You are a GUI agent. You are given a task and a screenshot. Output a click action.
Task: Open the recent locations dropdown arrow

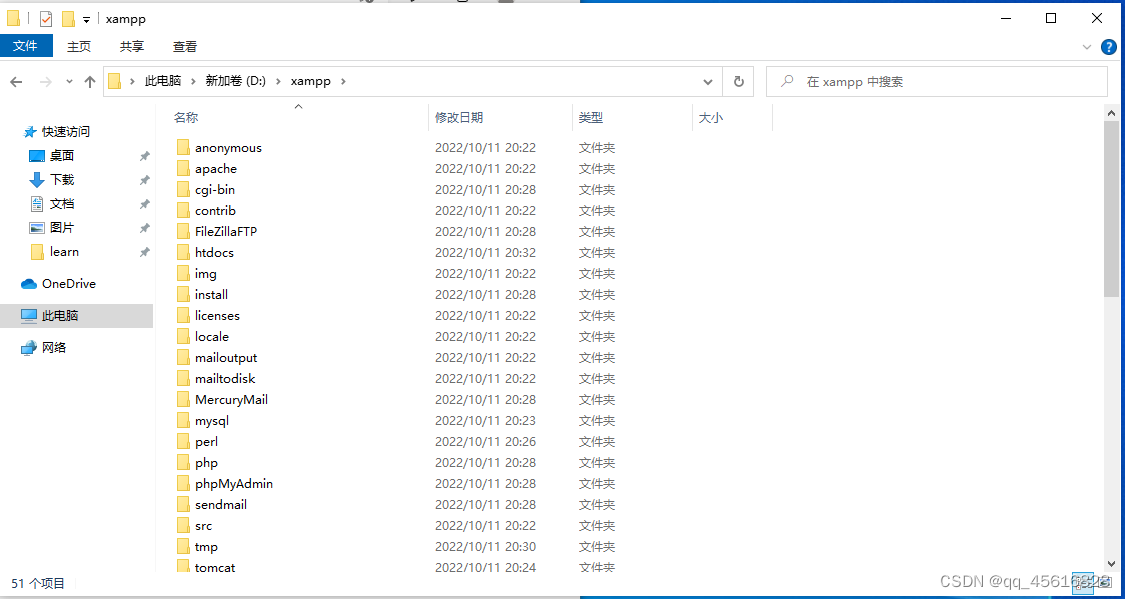69,82
